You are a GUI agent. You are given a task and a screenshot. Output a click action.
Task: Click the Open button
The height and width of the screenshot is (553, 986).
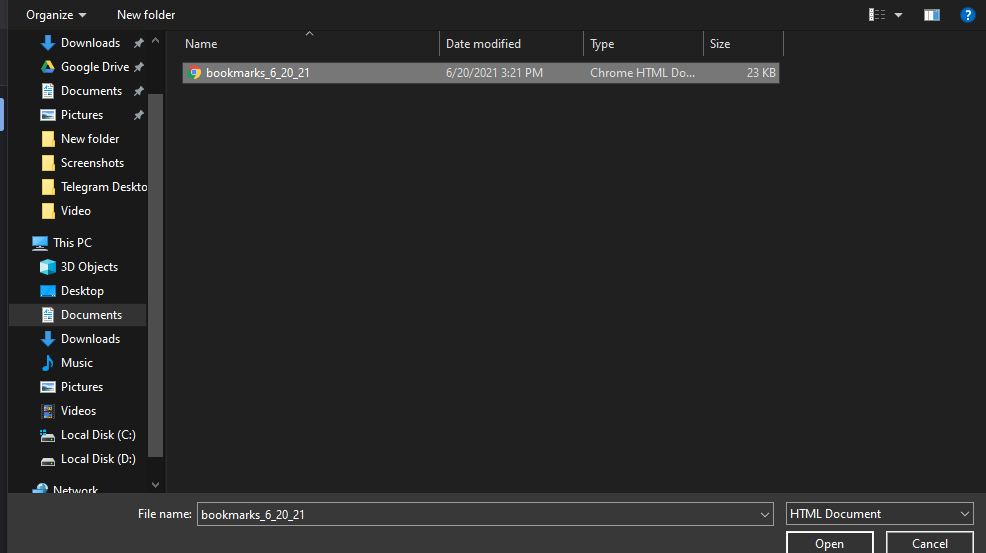(829, 543)
